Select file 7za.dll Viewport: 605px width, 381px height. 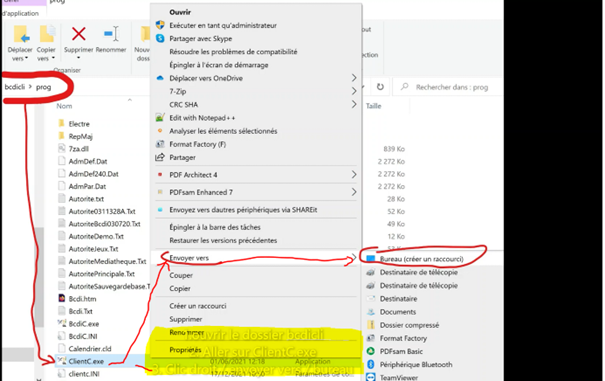pos(79,149)
